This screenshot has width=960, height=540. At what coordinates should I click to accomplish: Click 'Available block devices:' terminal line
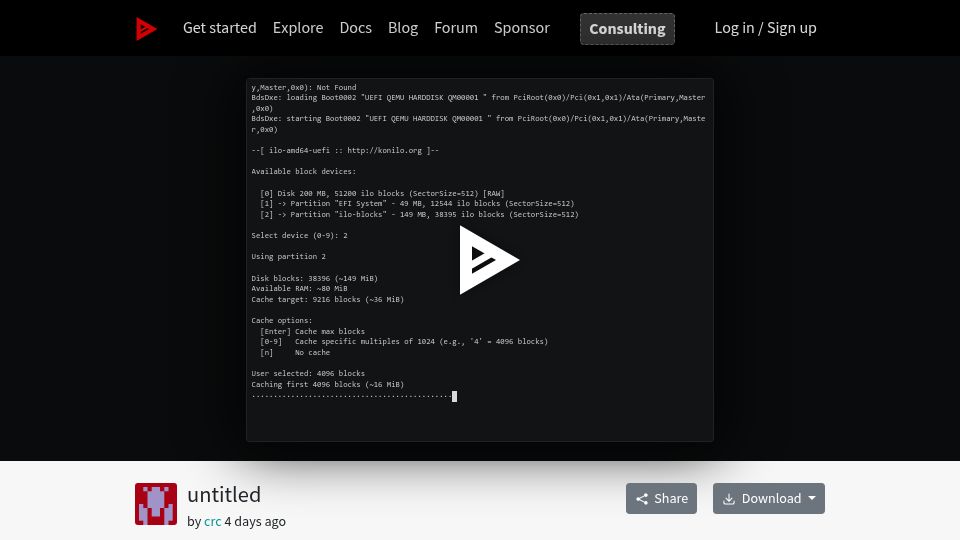click(304, 171)
